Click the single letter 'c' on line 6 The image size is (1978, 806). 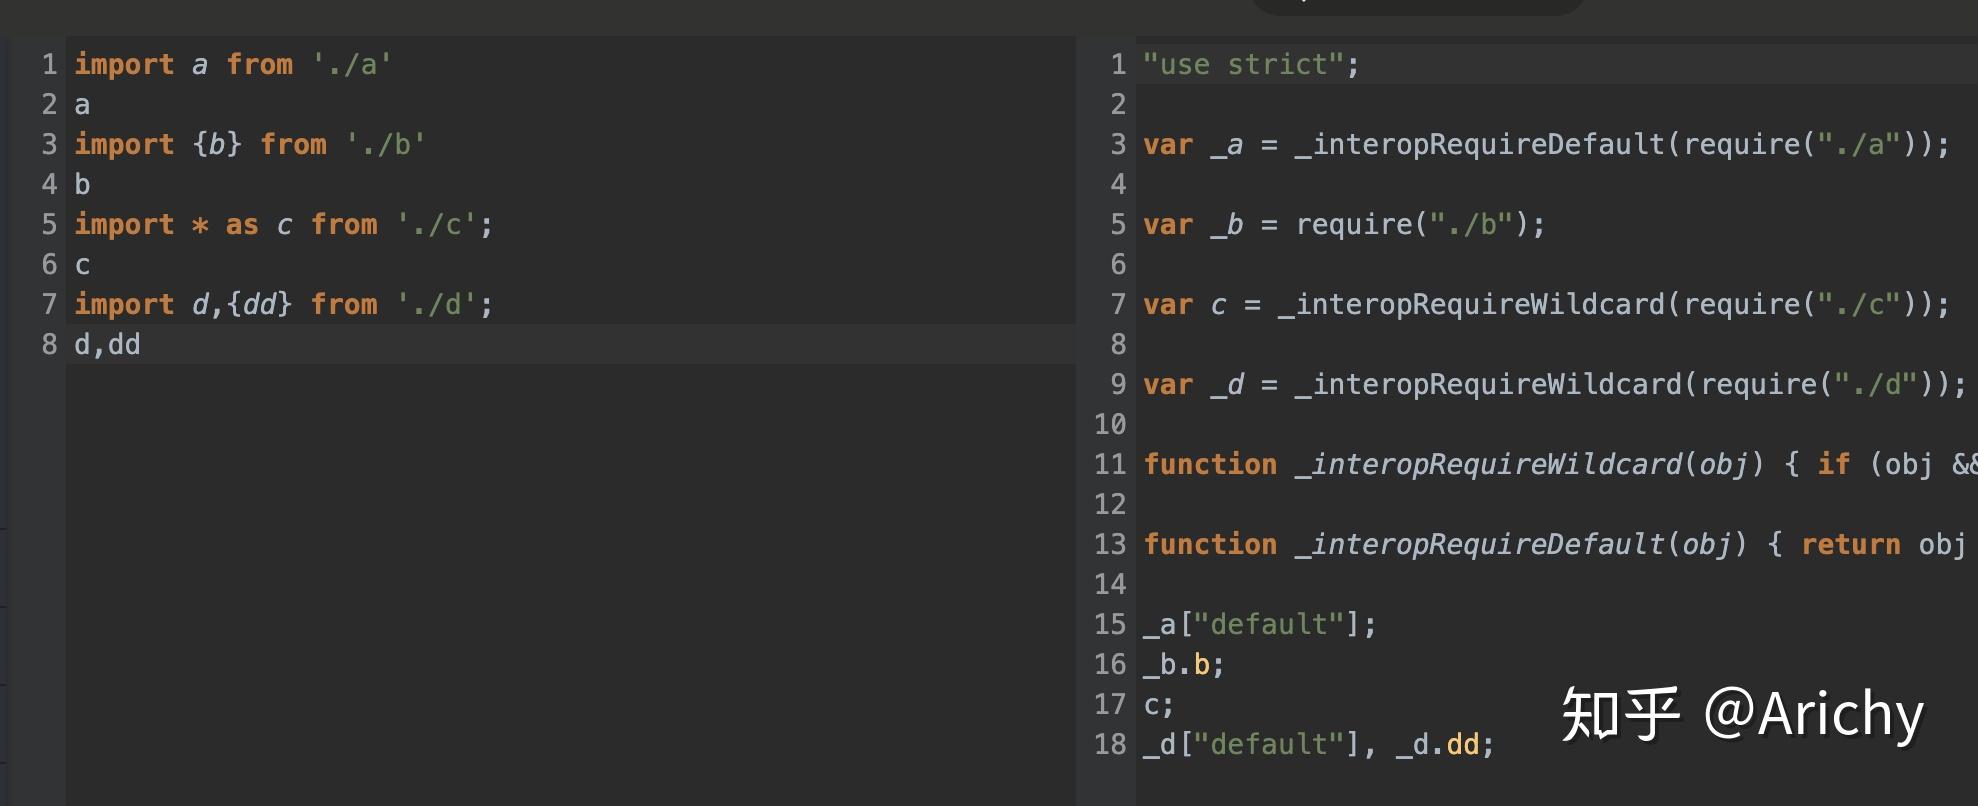point(82,265)
